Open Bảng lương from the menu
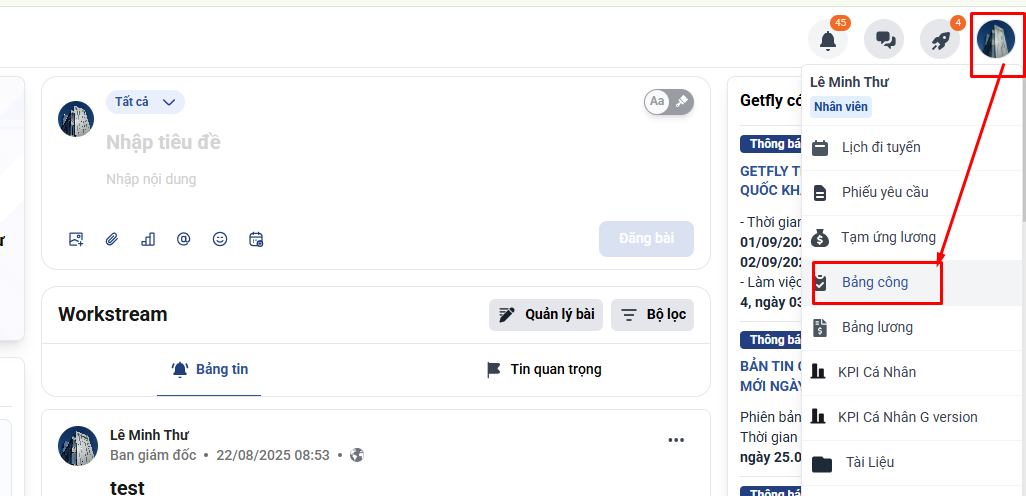This screenshot has height=496, width=1026. tap(877, 328)
